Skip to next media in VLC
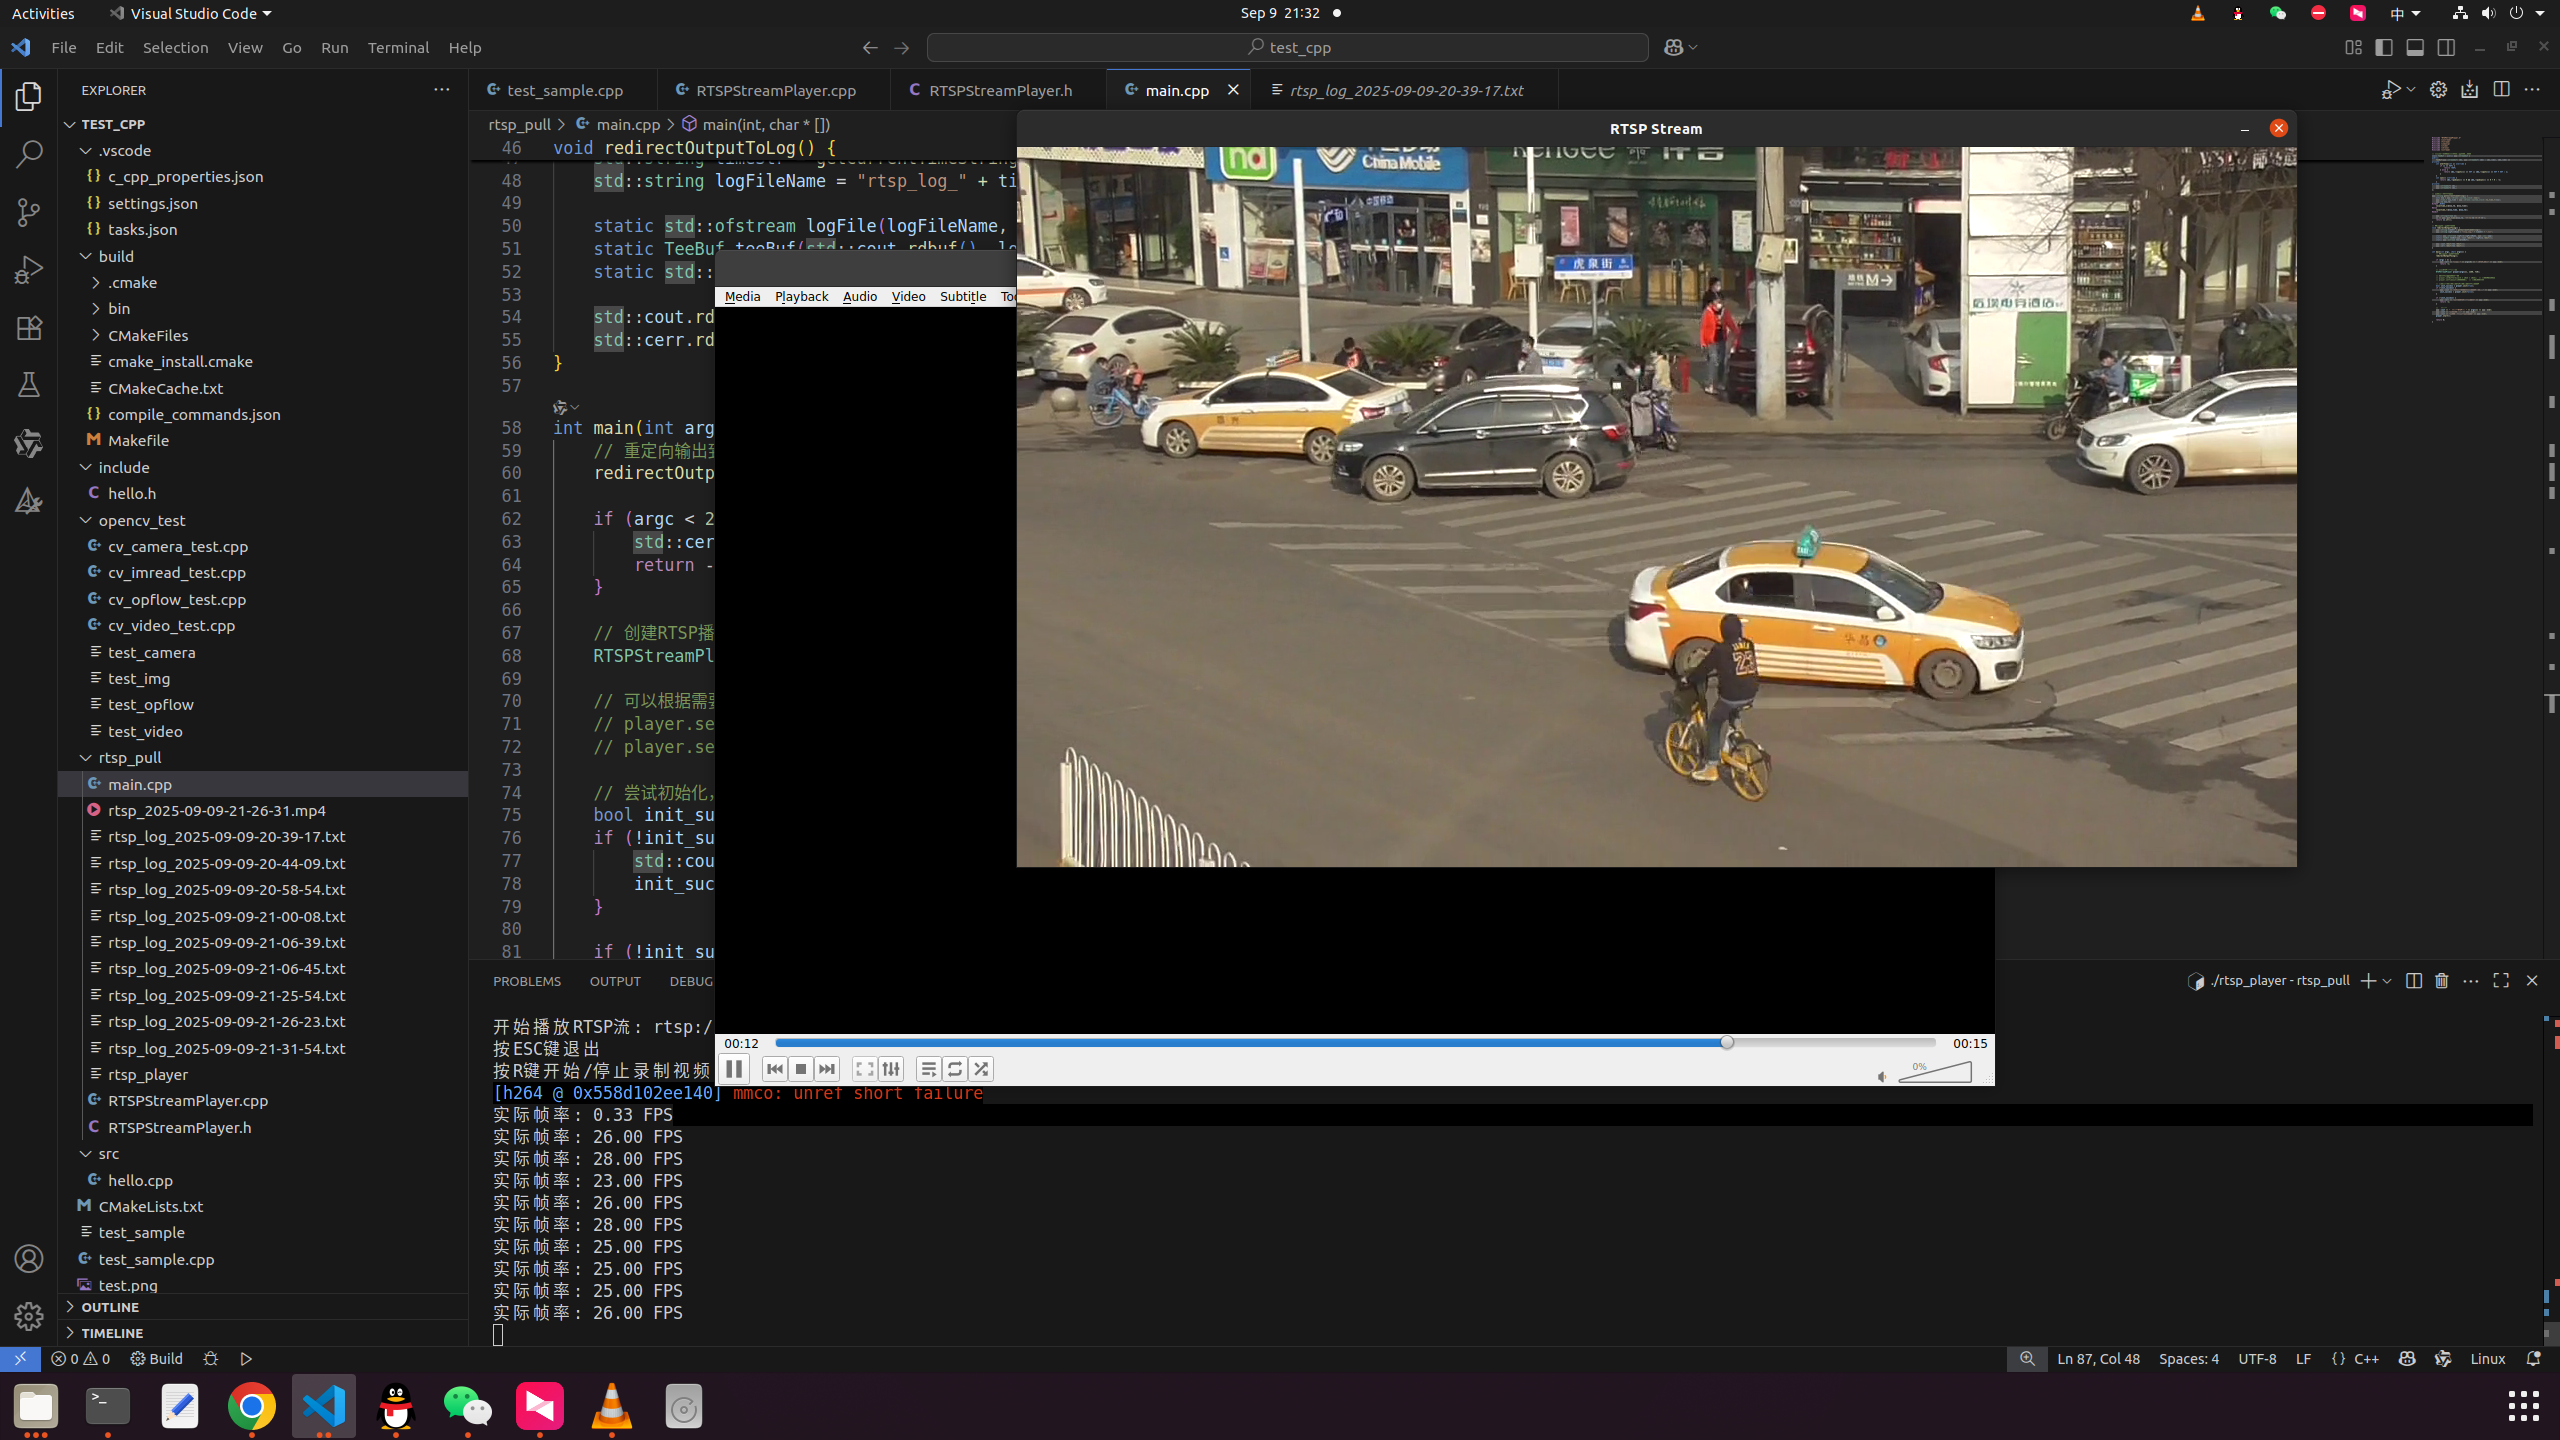 (827, 1069)
